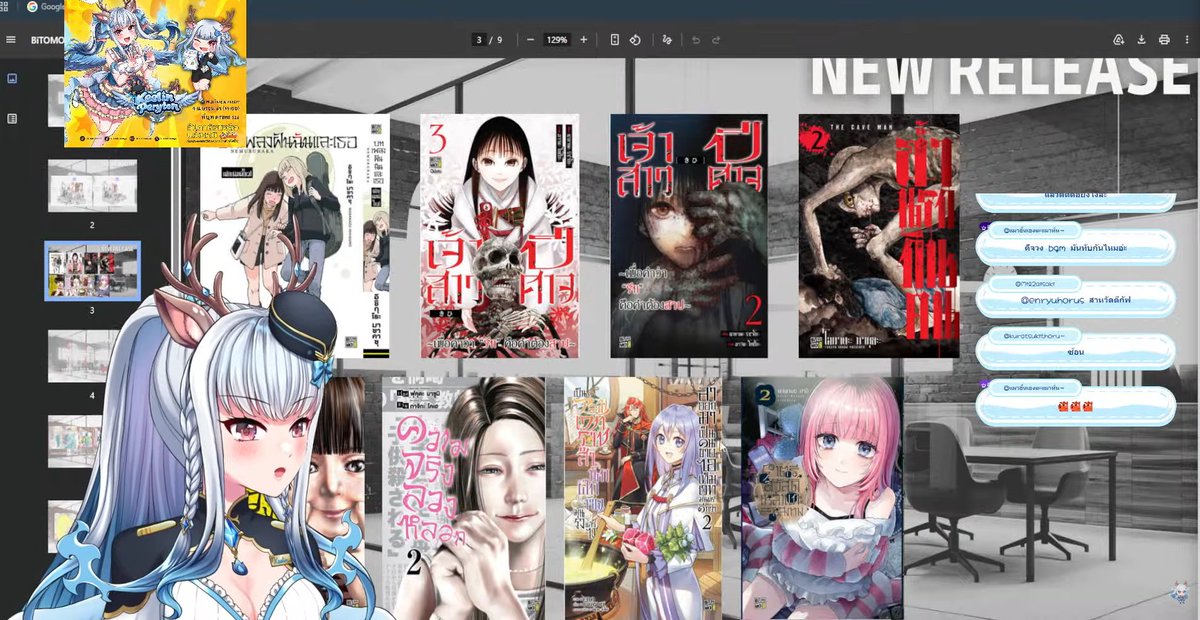Download the PDF file
The image size is (1200, 620).
pyautogui.click(x=1142, y=40)
